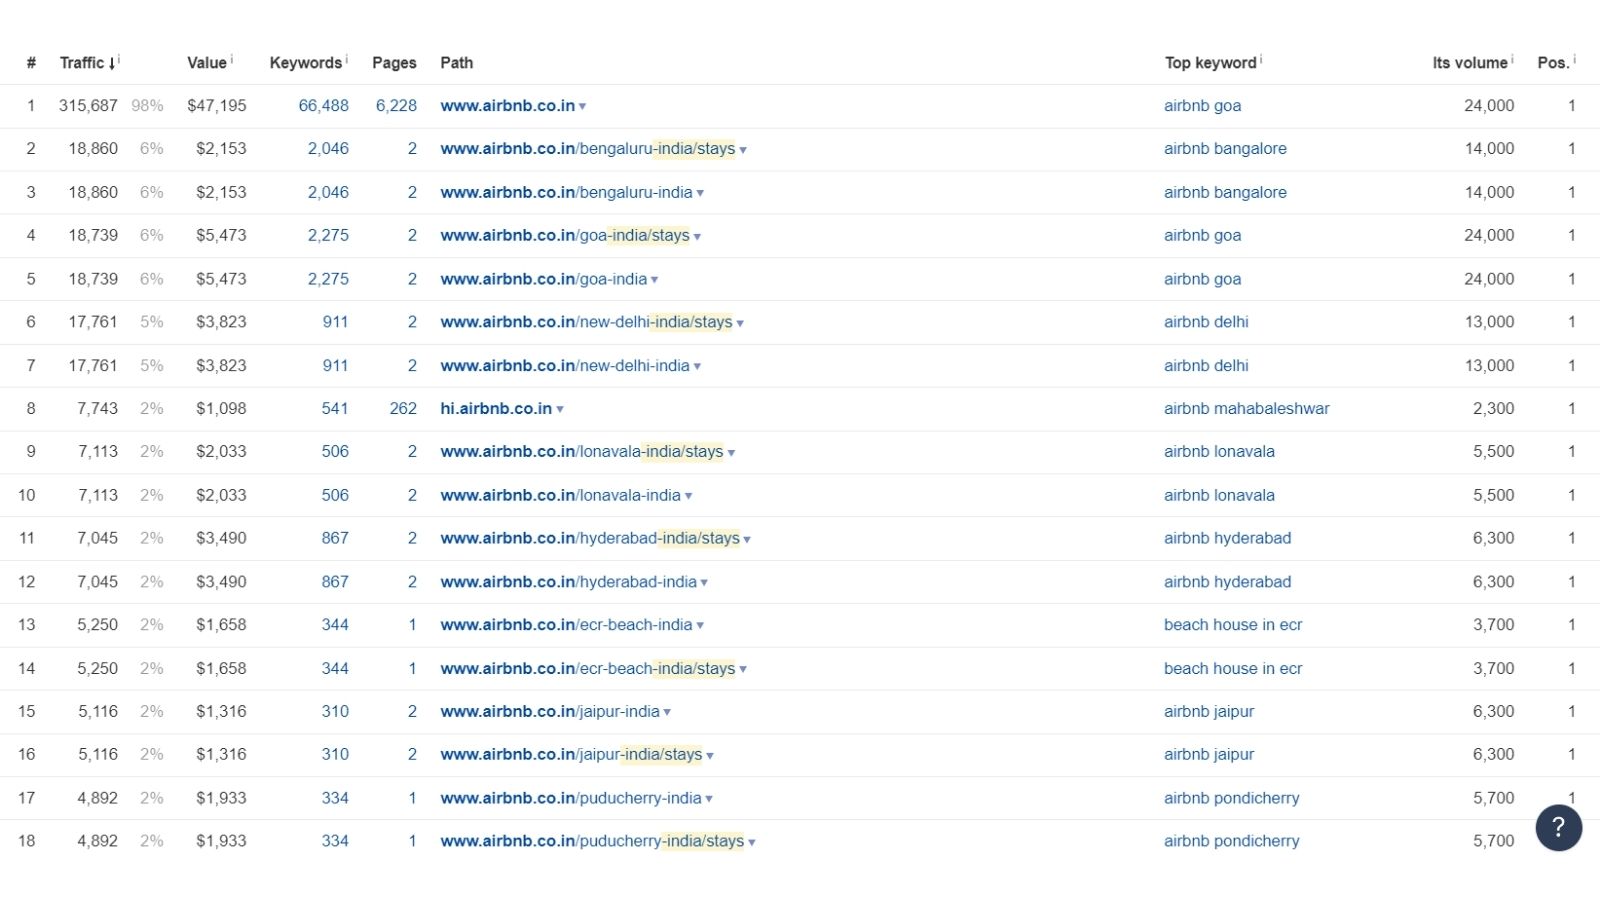This screenshot has width=1600, height=900.
Task: Open top keyword airbnb delhi in row 6
Action: click(1206, 321)
